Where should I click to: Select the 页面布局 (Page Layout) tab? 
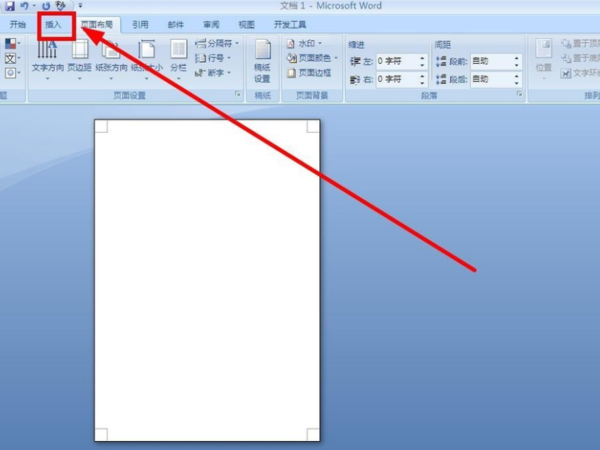coord(97,25)
